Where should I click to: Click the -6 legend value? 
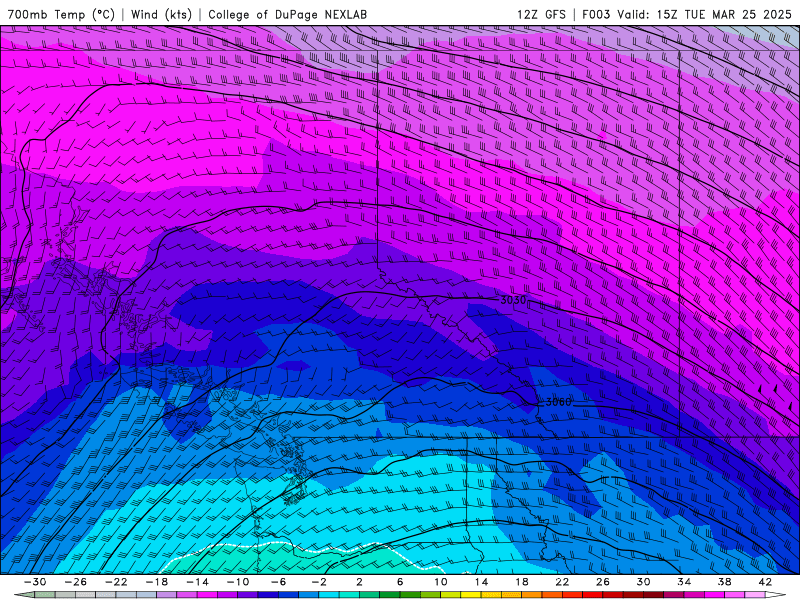[279, 582]
